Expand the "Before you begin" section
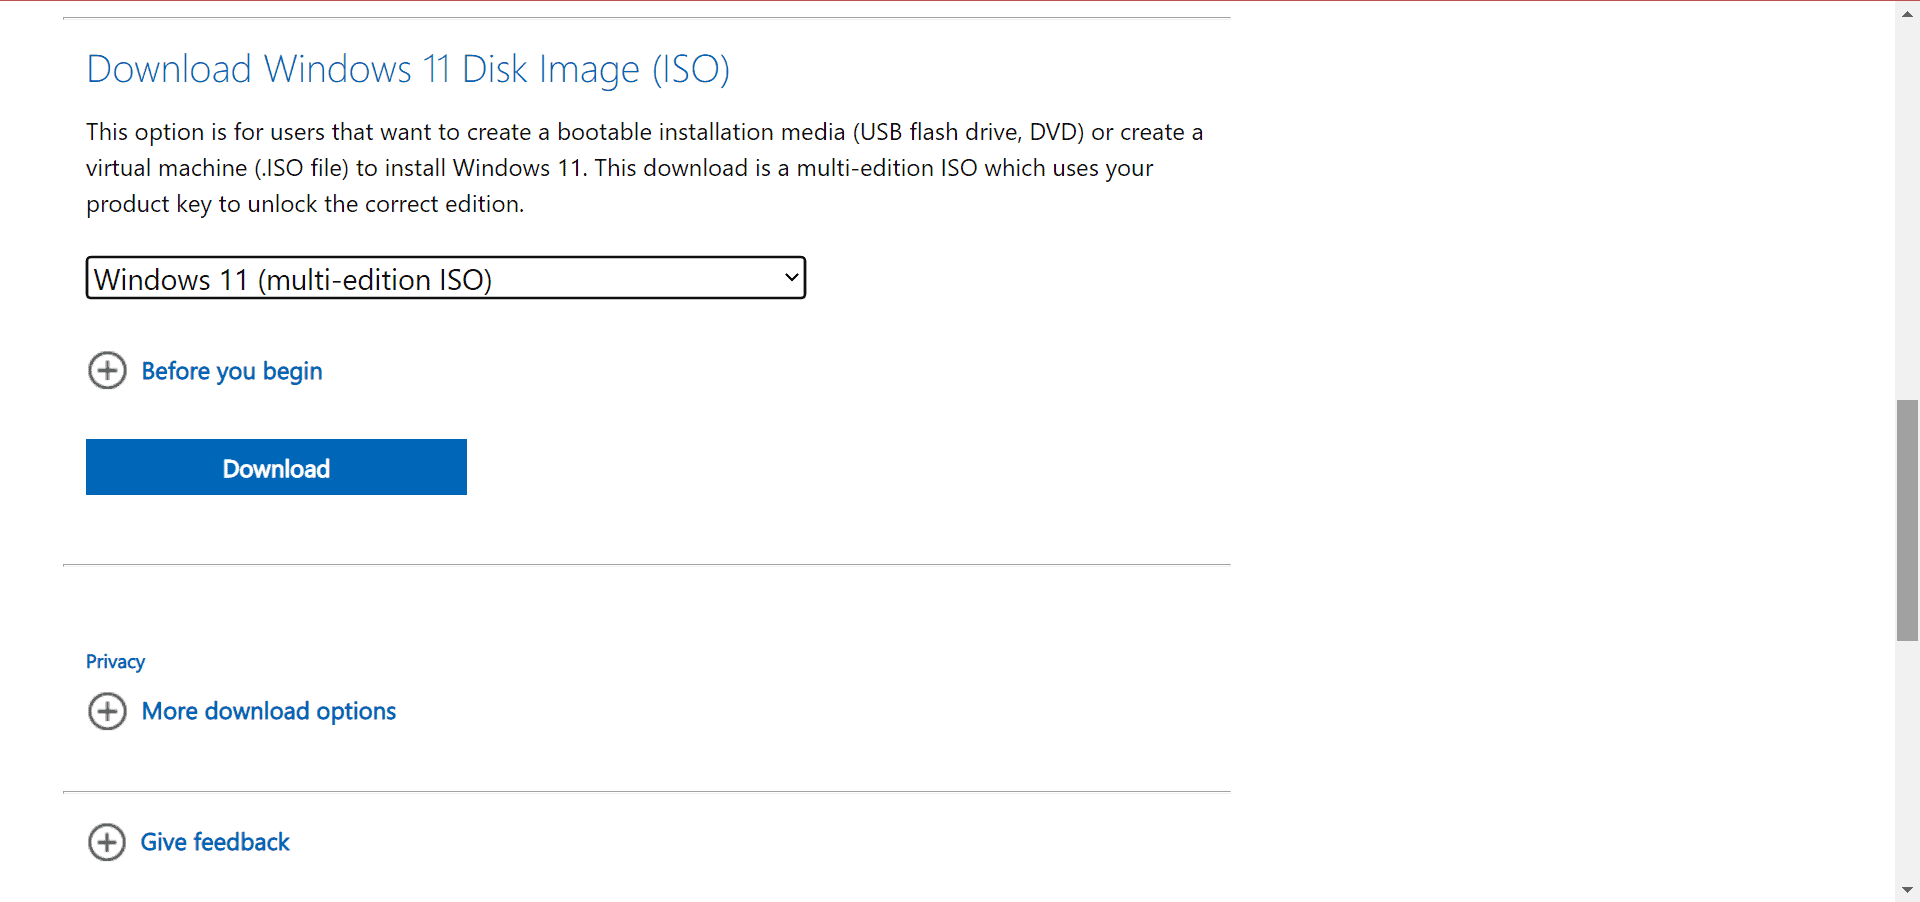 coord(231,370)
